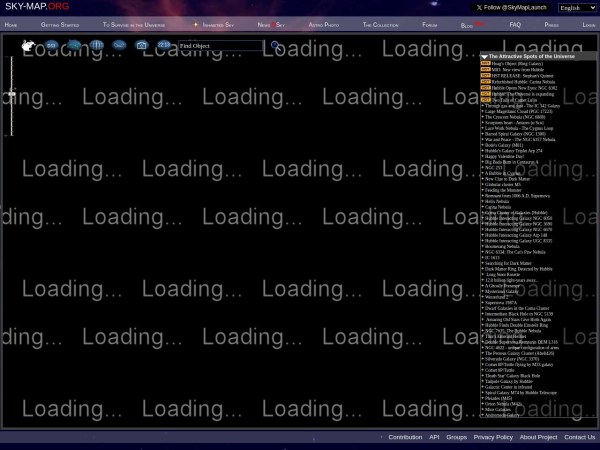
Task: Open the Contact Us footer link
Action: pyautogui.click(x=579, y=437)
